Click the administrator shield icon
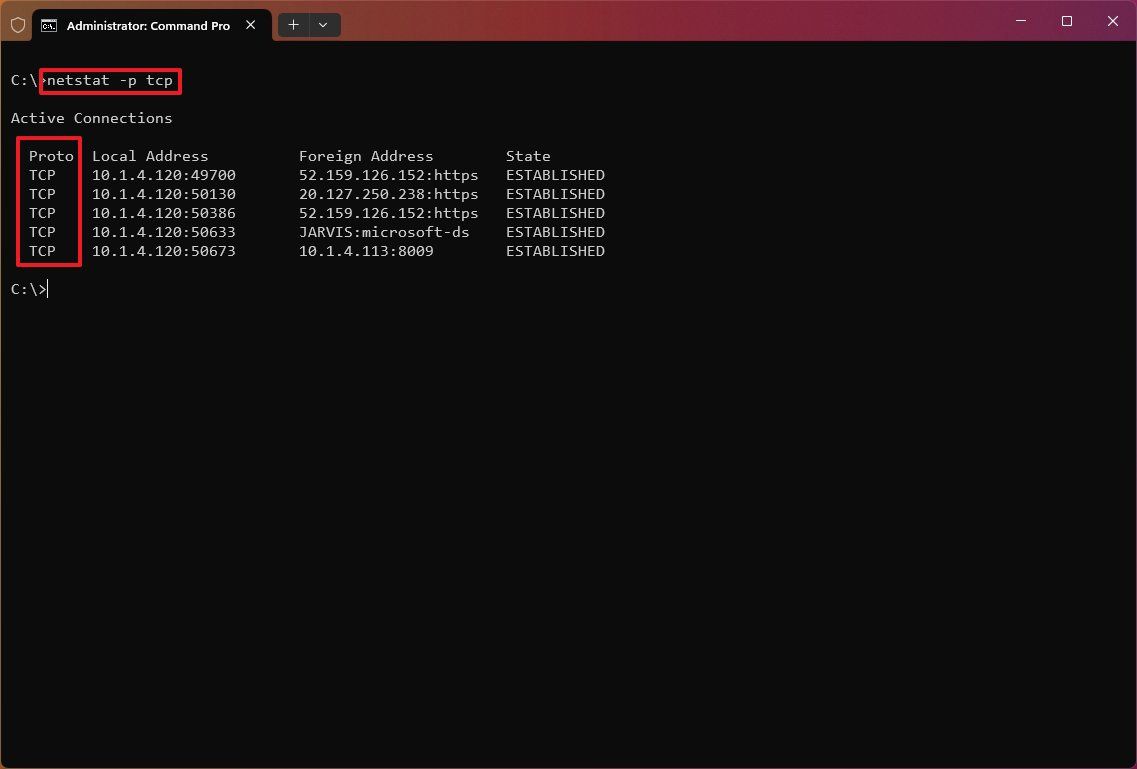This screenshot has width=1137, height=769. (x=17, y=24)
